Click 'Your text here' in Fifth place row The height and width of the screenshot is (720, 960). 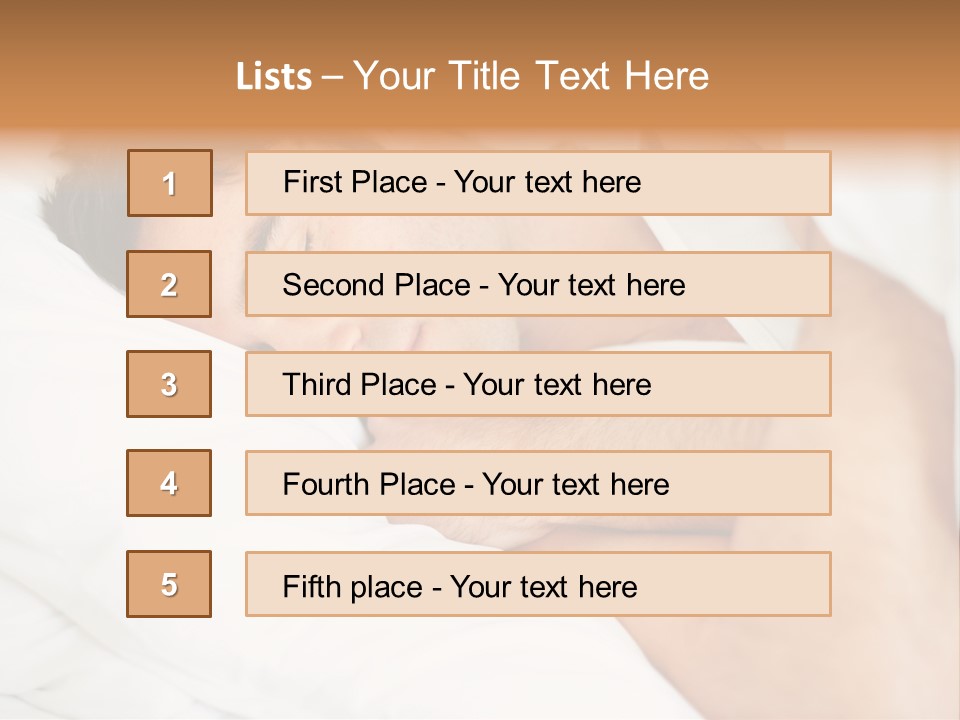[543, 586]
